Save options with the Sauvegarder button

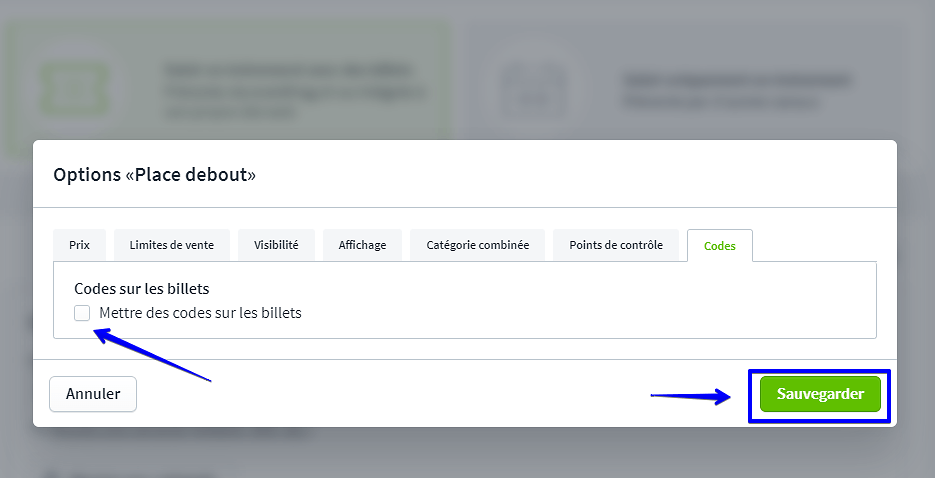click(820, 394)
